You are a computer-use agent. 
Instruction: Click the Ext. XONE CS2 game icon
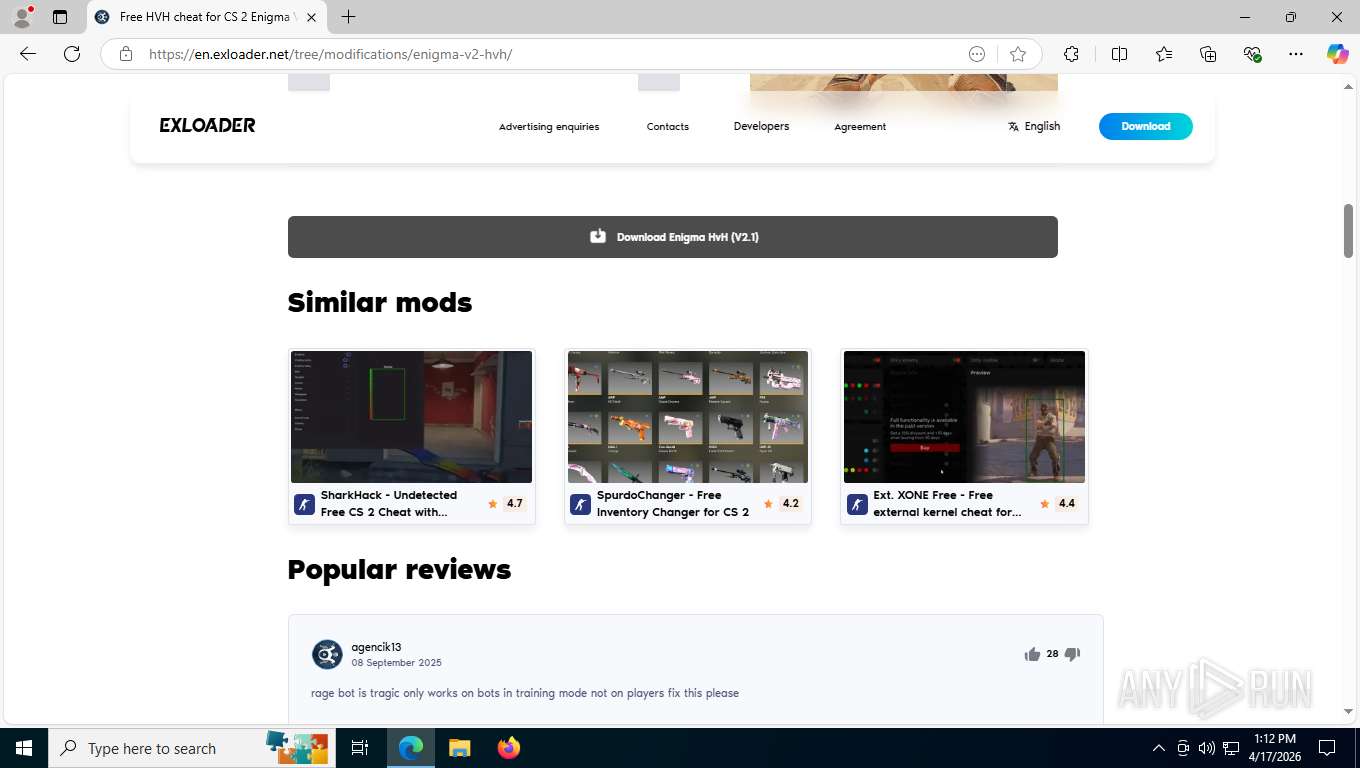click(x=857, y=504)
